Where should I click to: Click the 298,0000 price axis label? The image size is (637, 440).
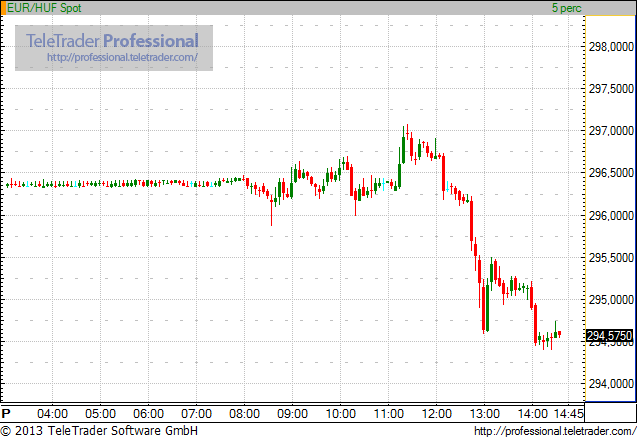coord(611,47)
